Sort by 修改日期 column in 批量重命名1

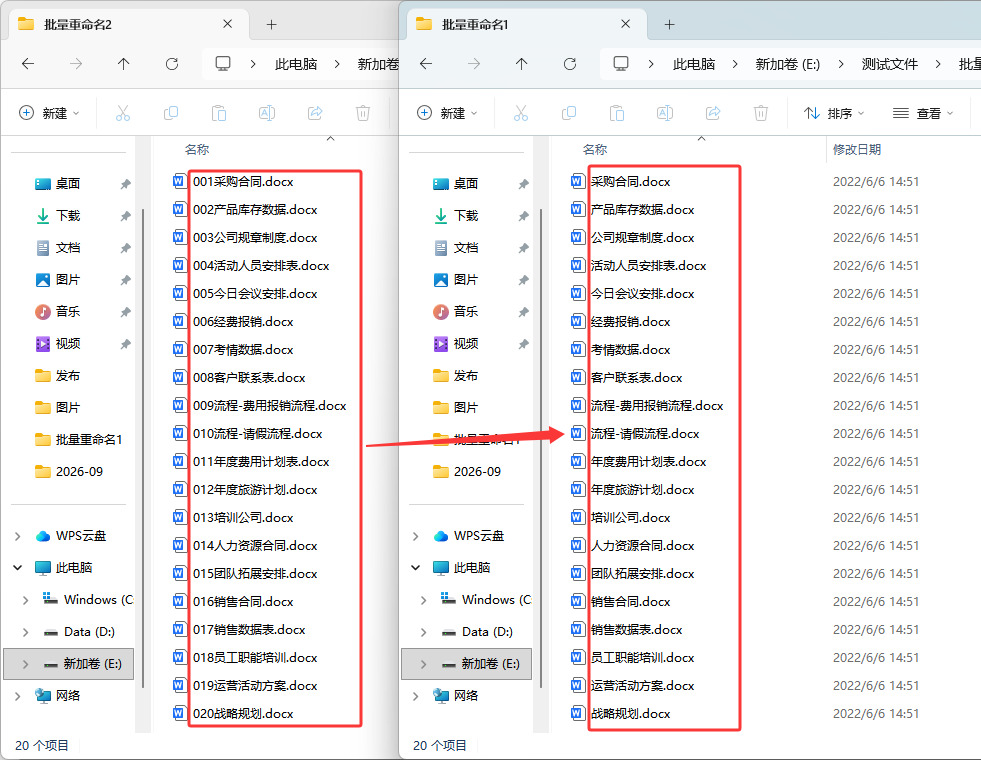(856, 149)
